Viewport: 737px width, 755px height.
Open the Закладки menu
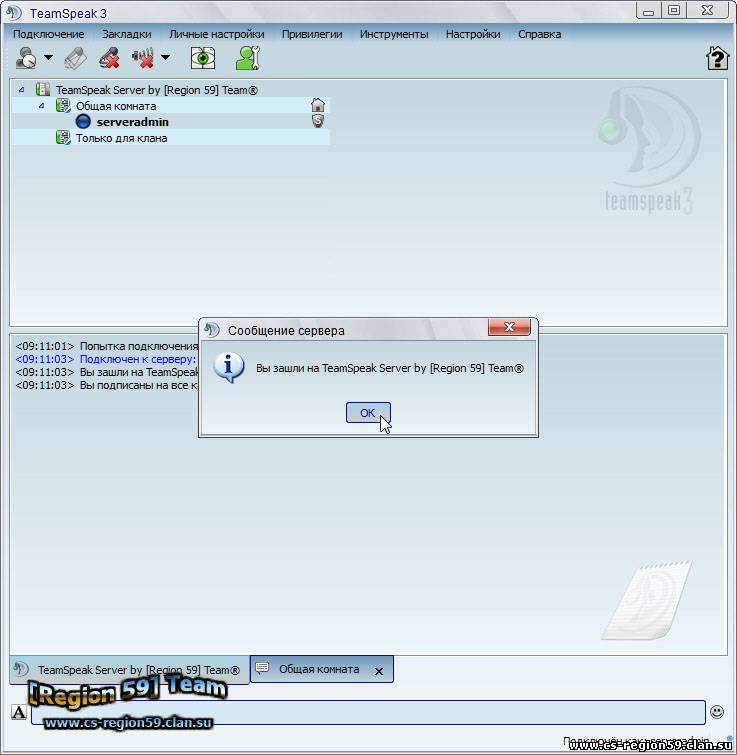[127, 34]
